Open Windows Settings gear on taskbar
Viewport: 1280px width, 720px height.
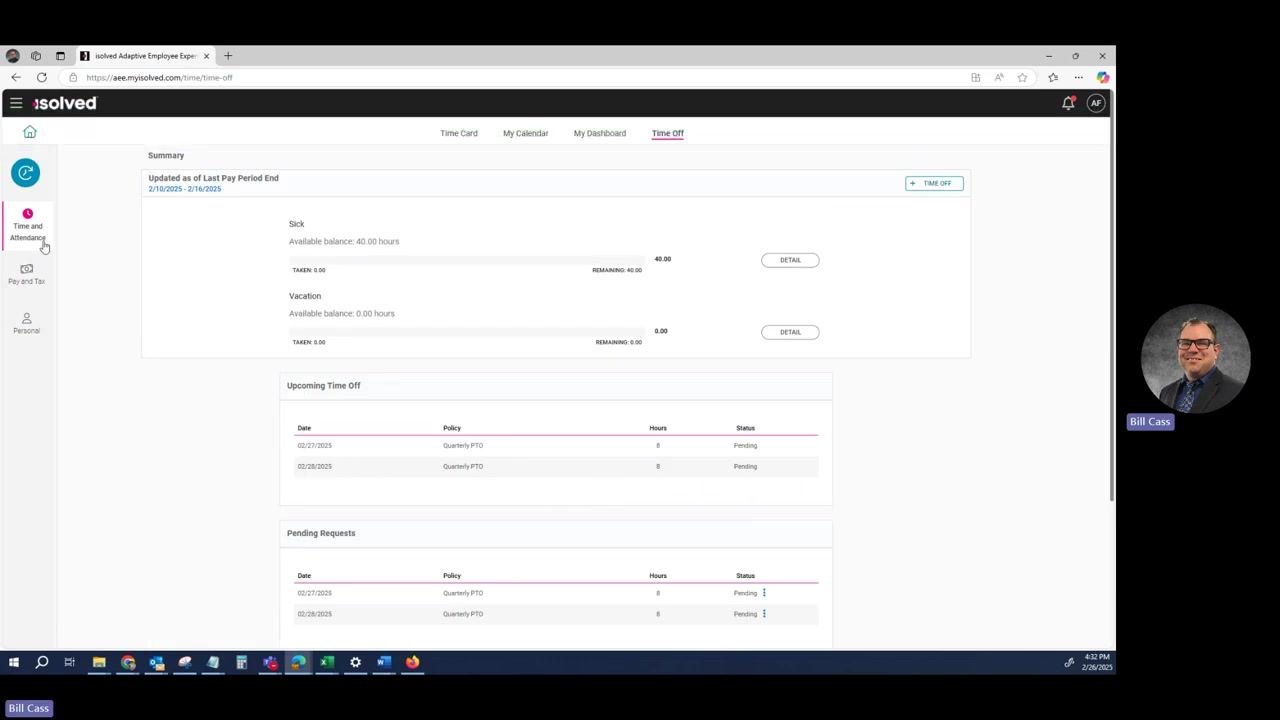click(x=355, y=662)
